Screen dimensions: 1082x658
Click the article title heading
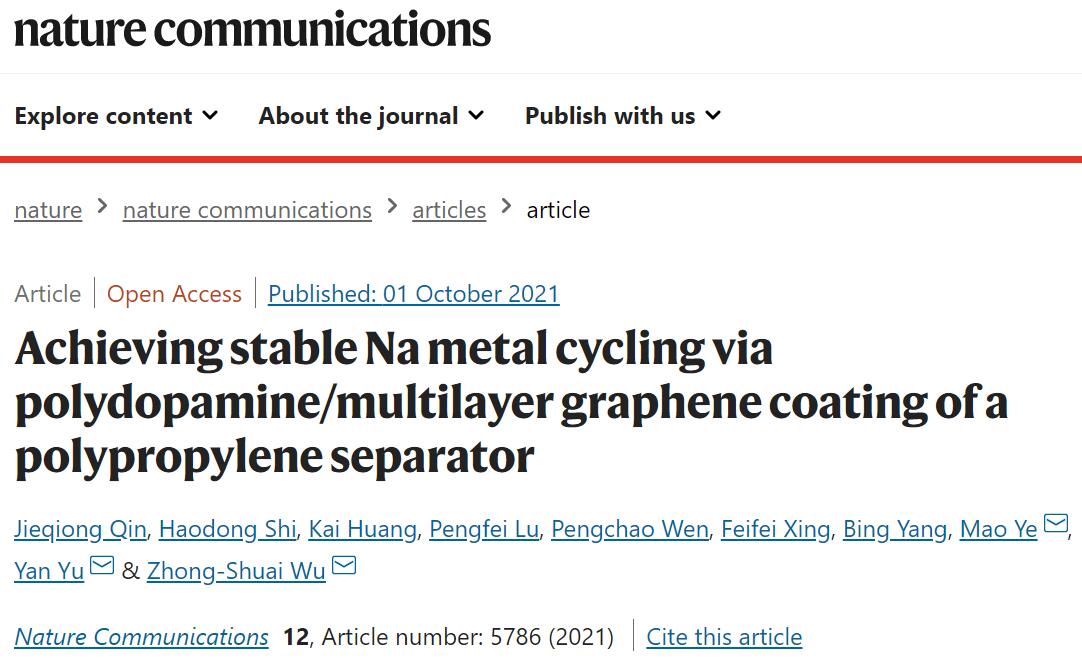(x=510, y=403)
